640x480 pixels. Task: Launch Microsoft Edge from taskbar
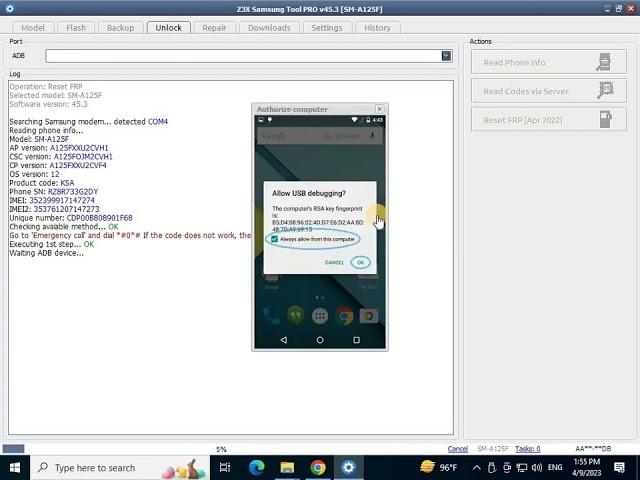(256, 468)
